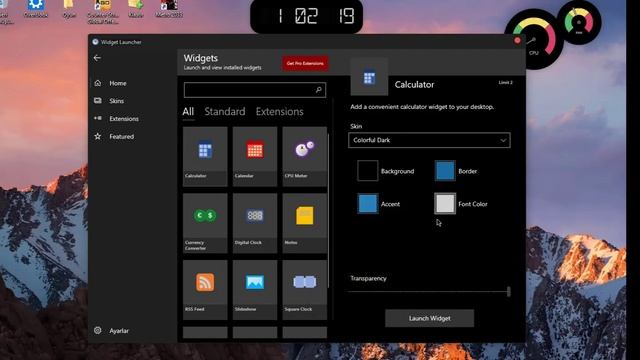Click the Ayarlar gear icon
The height and width of the screenshot is (360, 640).
tap(98, 331)
